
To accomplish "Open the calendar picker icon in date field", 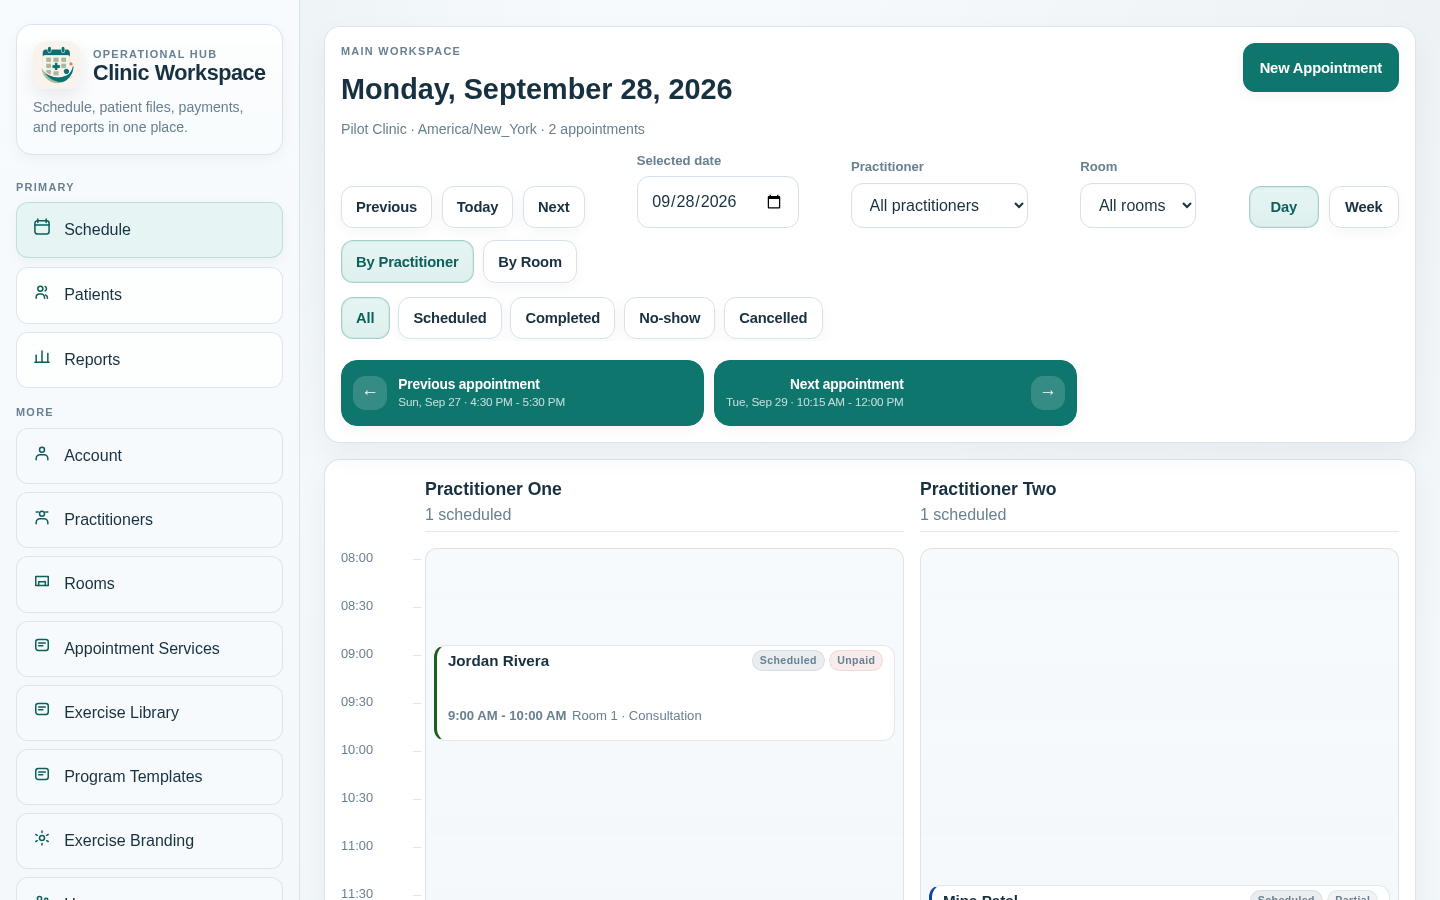I will tap(774, 202).
